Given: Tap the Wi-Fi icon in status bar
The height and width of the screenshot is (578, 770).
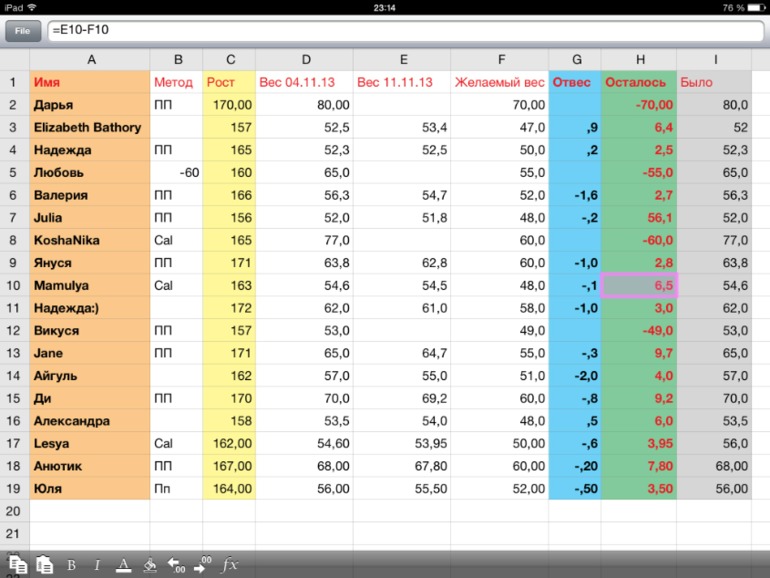Looking at the screenshot, I should pyautogui.click(x=32, y=7).
